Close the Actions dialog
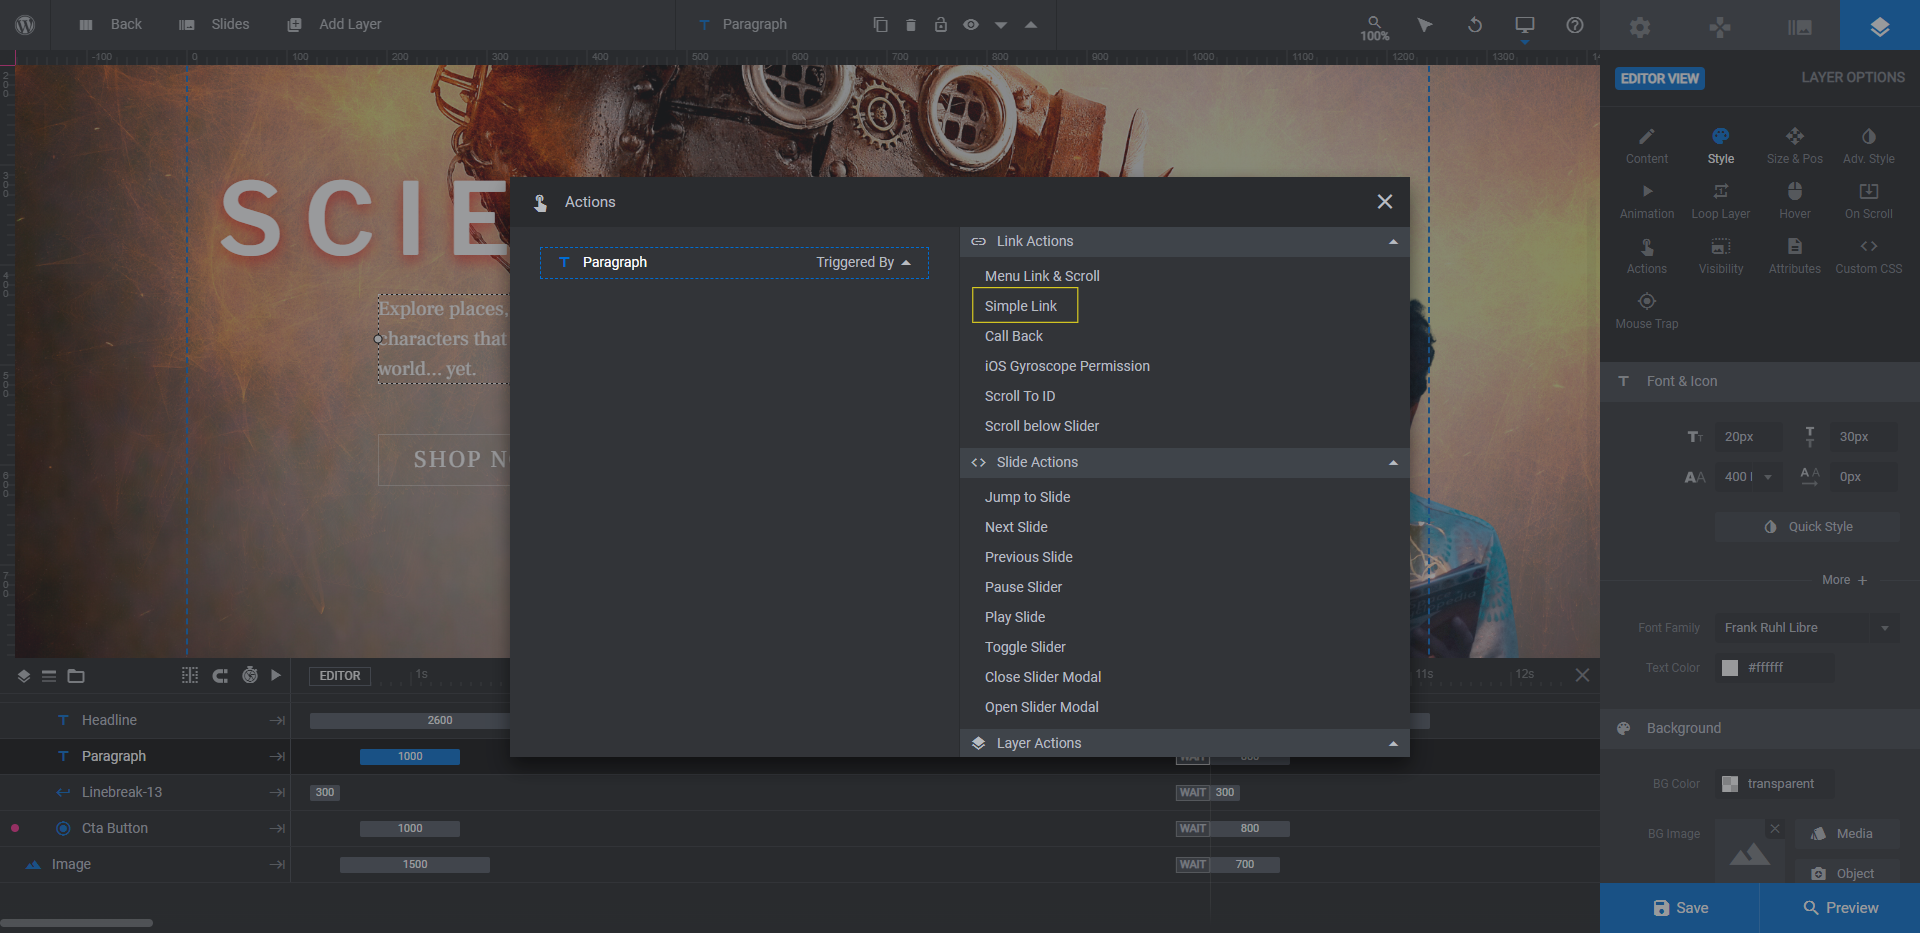The height and width of the screenshot is (933, 1920). [1385, 202]
